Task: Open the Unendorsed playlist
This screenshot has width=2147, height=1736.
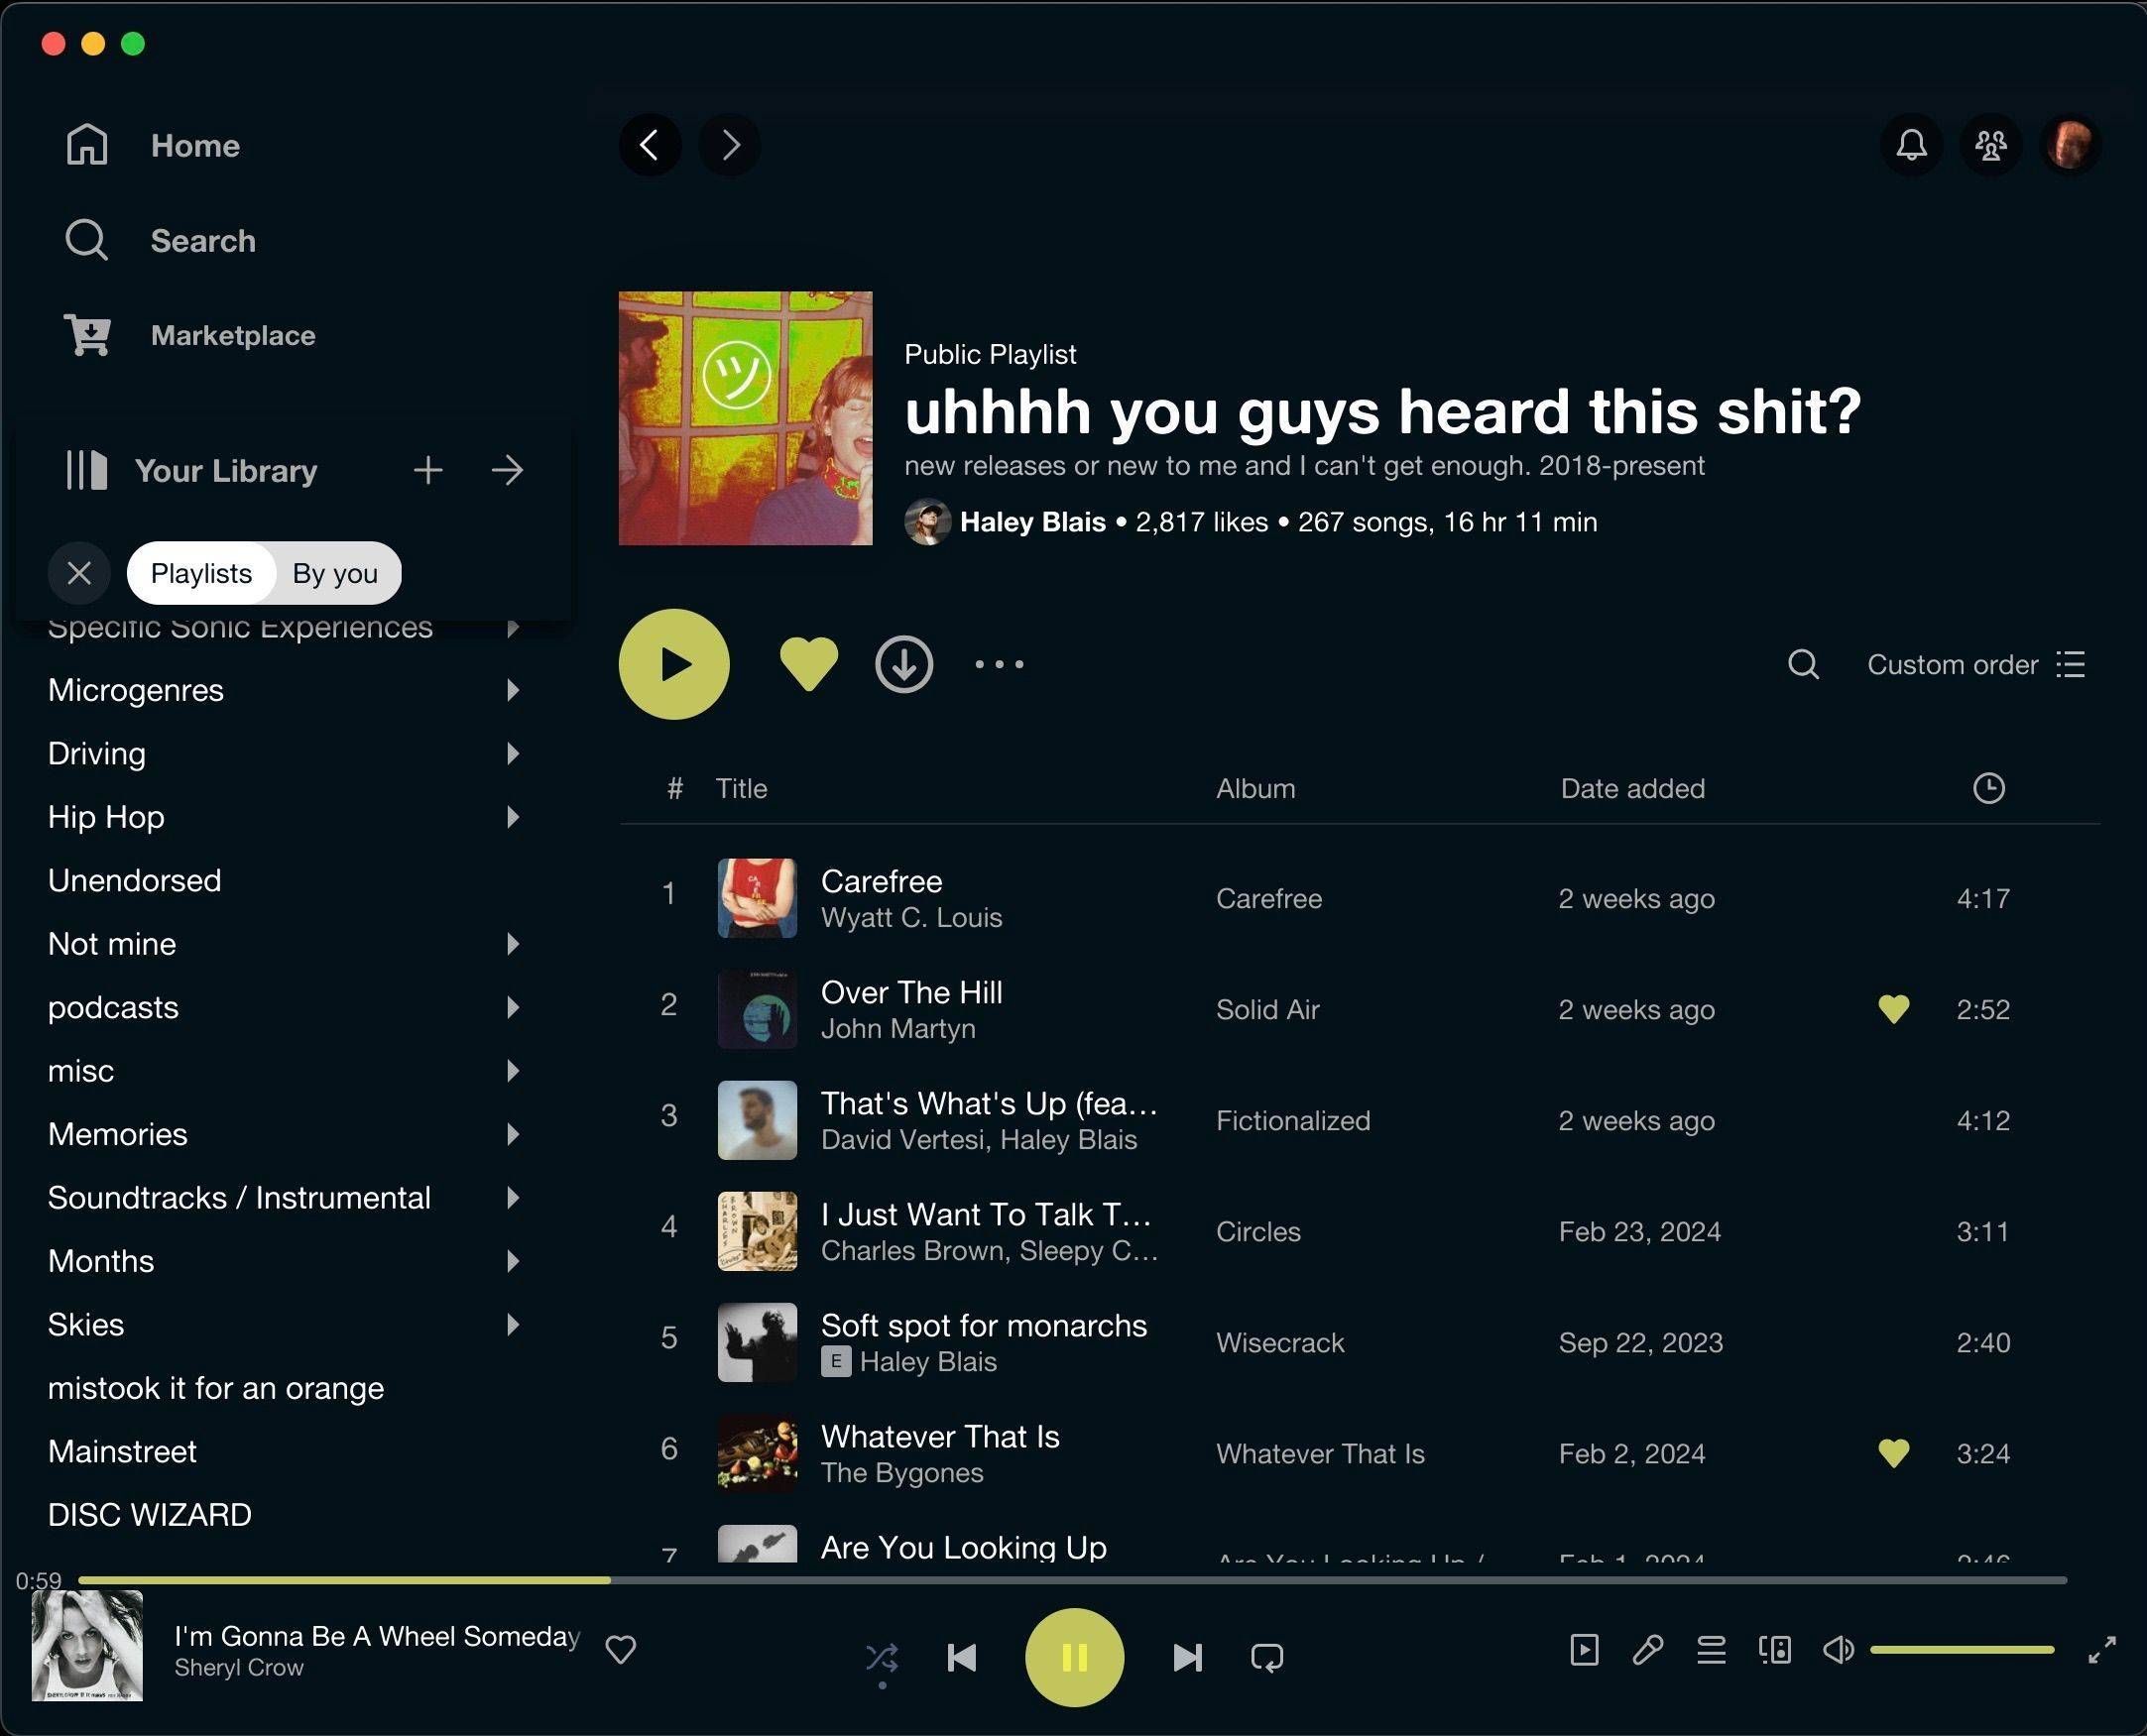Action: [135, 880]
